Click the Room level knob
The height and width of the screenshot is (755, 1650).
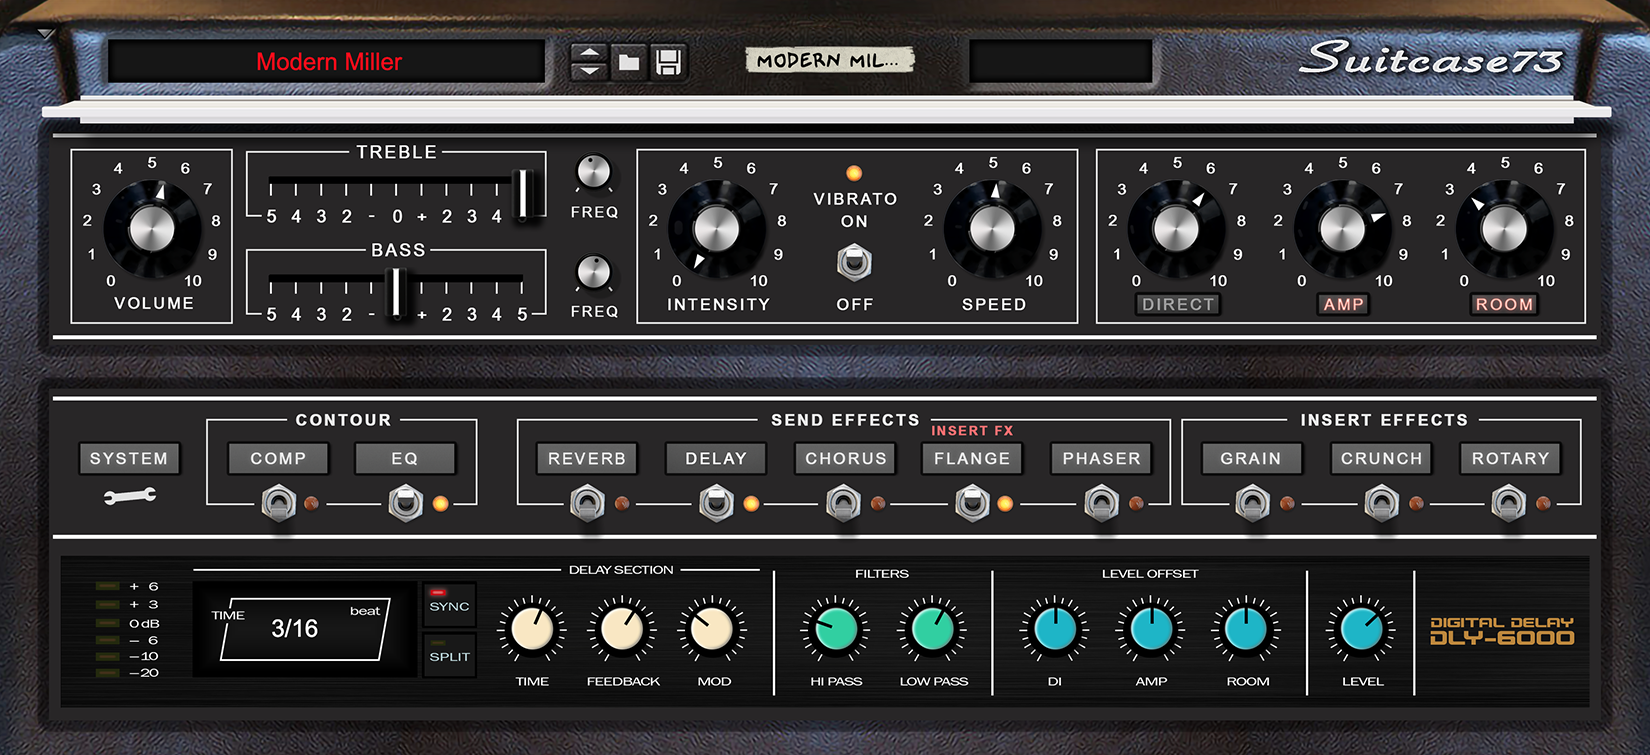1504,229
